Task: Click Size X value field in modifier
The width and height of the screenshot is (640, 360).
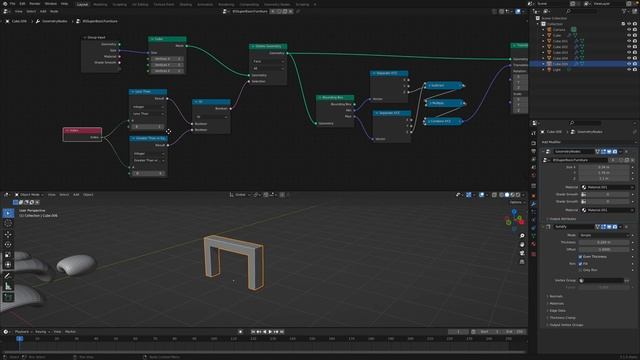Action: pyautogui.click(x=604, y=167)
